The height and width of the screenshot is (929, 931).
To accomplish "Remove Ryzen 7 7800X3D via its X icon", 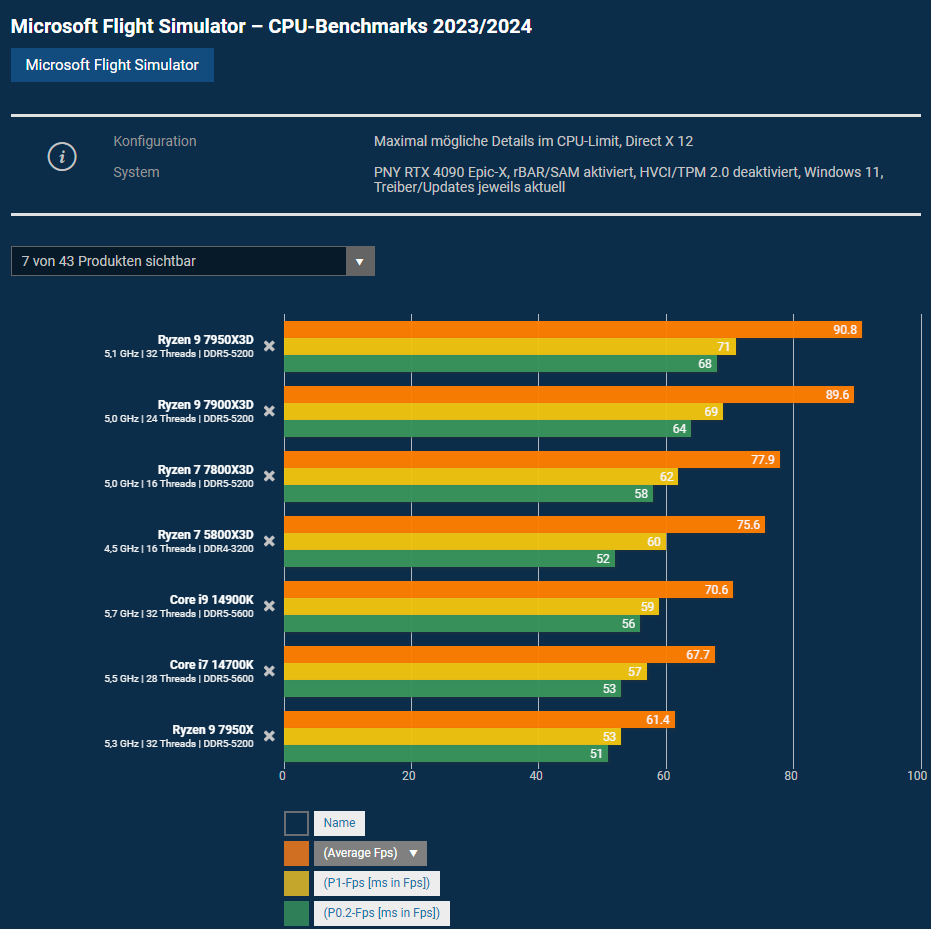I will pos(269,476).
